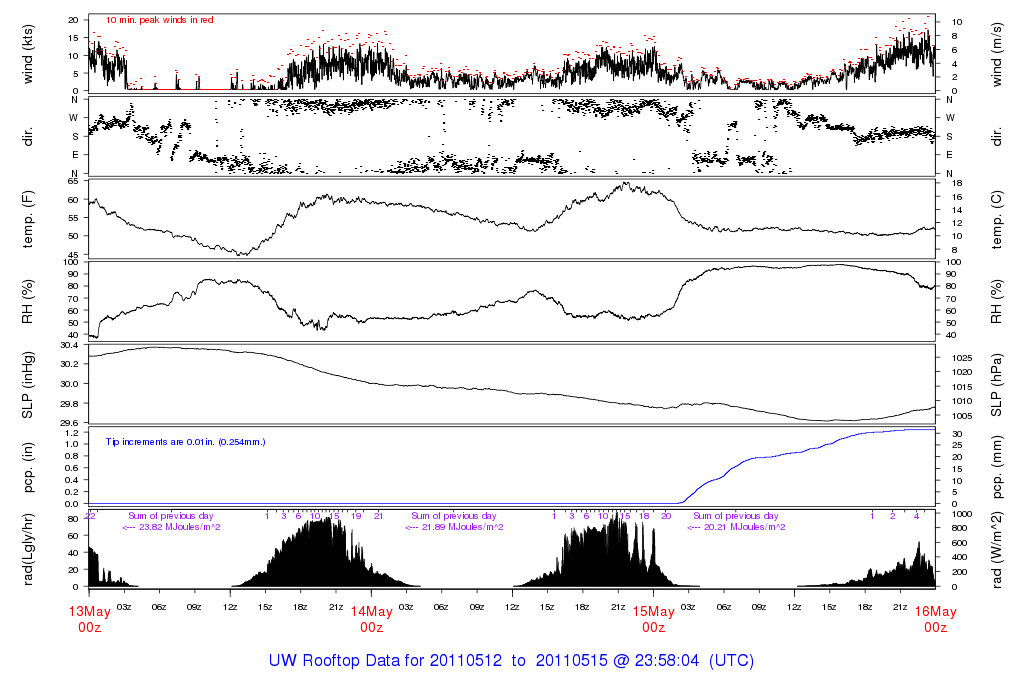Click the 'SLP (inHg)' axis label
Viewport: 1024px width, 700px height.
coord(28,385)
